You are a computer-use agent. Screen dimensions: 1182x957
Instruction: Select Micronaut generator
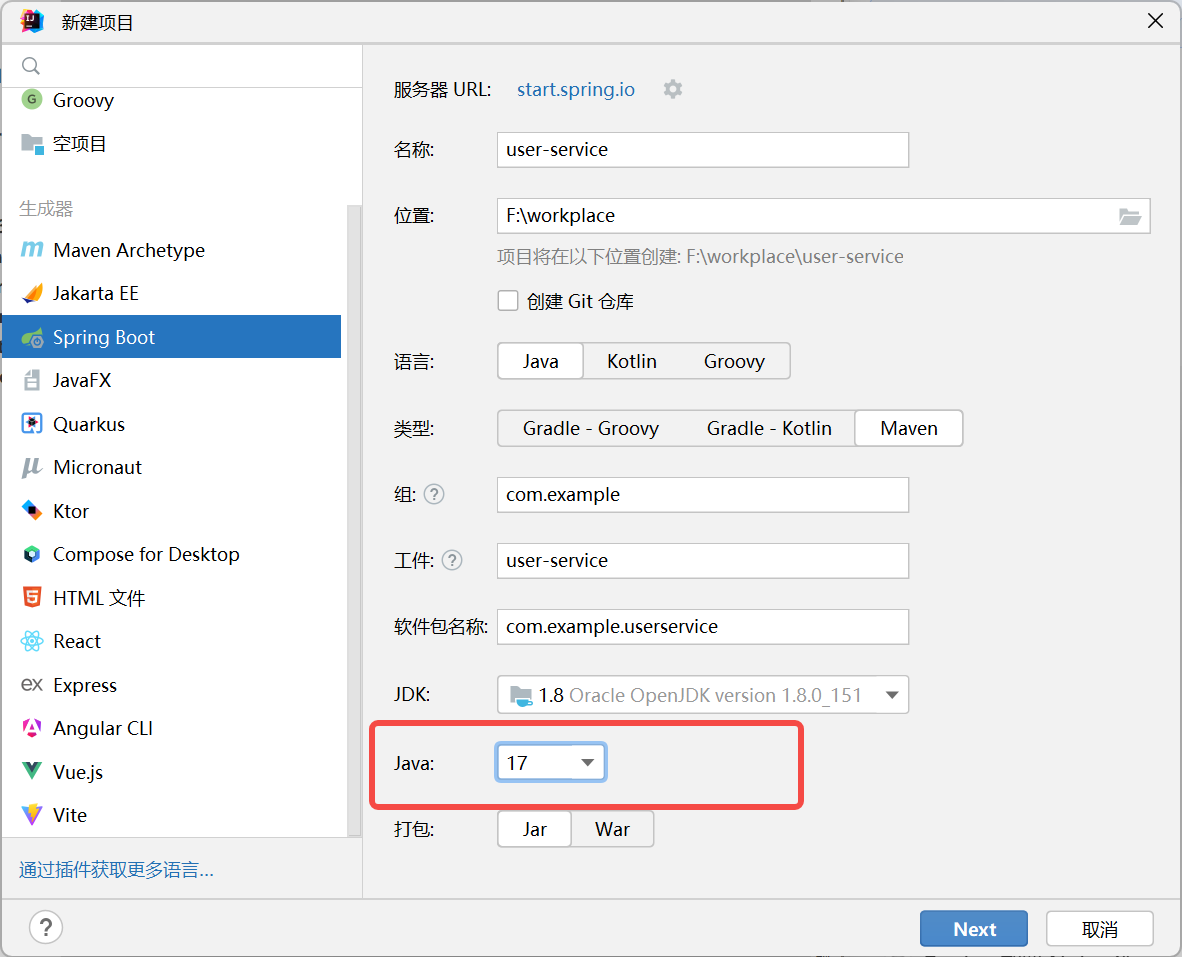[x=171, y=467]
